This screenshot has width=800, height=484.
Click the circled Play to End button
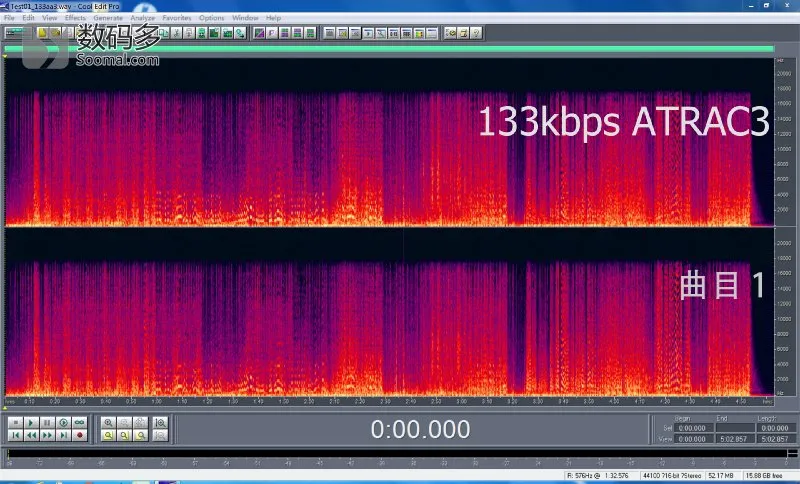(x=63, y=422)
